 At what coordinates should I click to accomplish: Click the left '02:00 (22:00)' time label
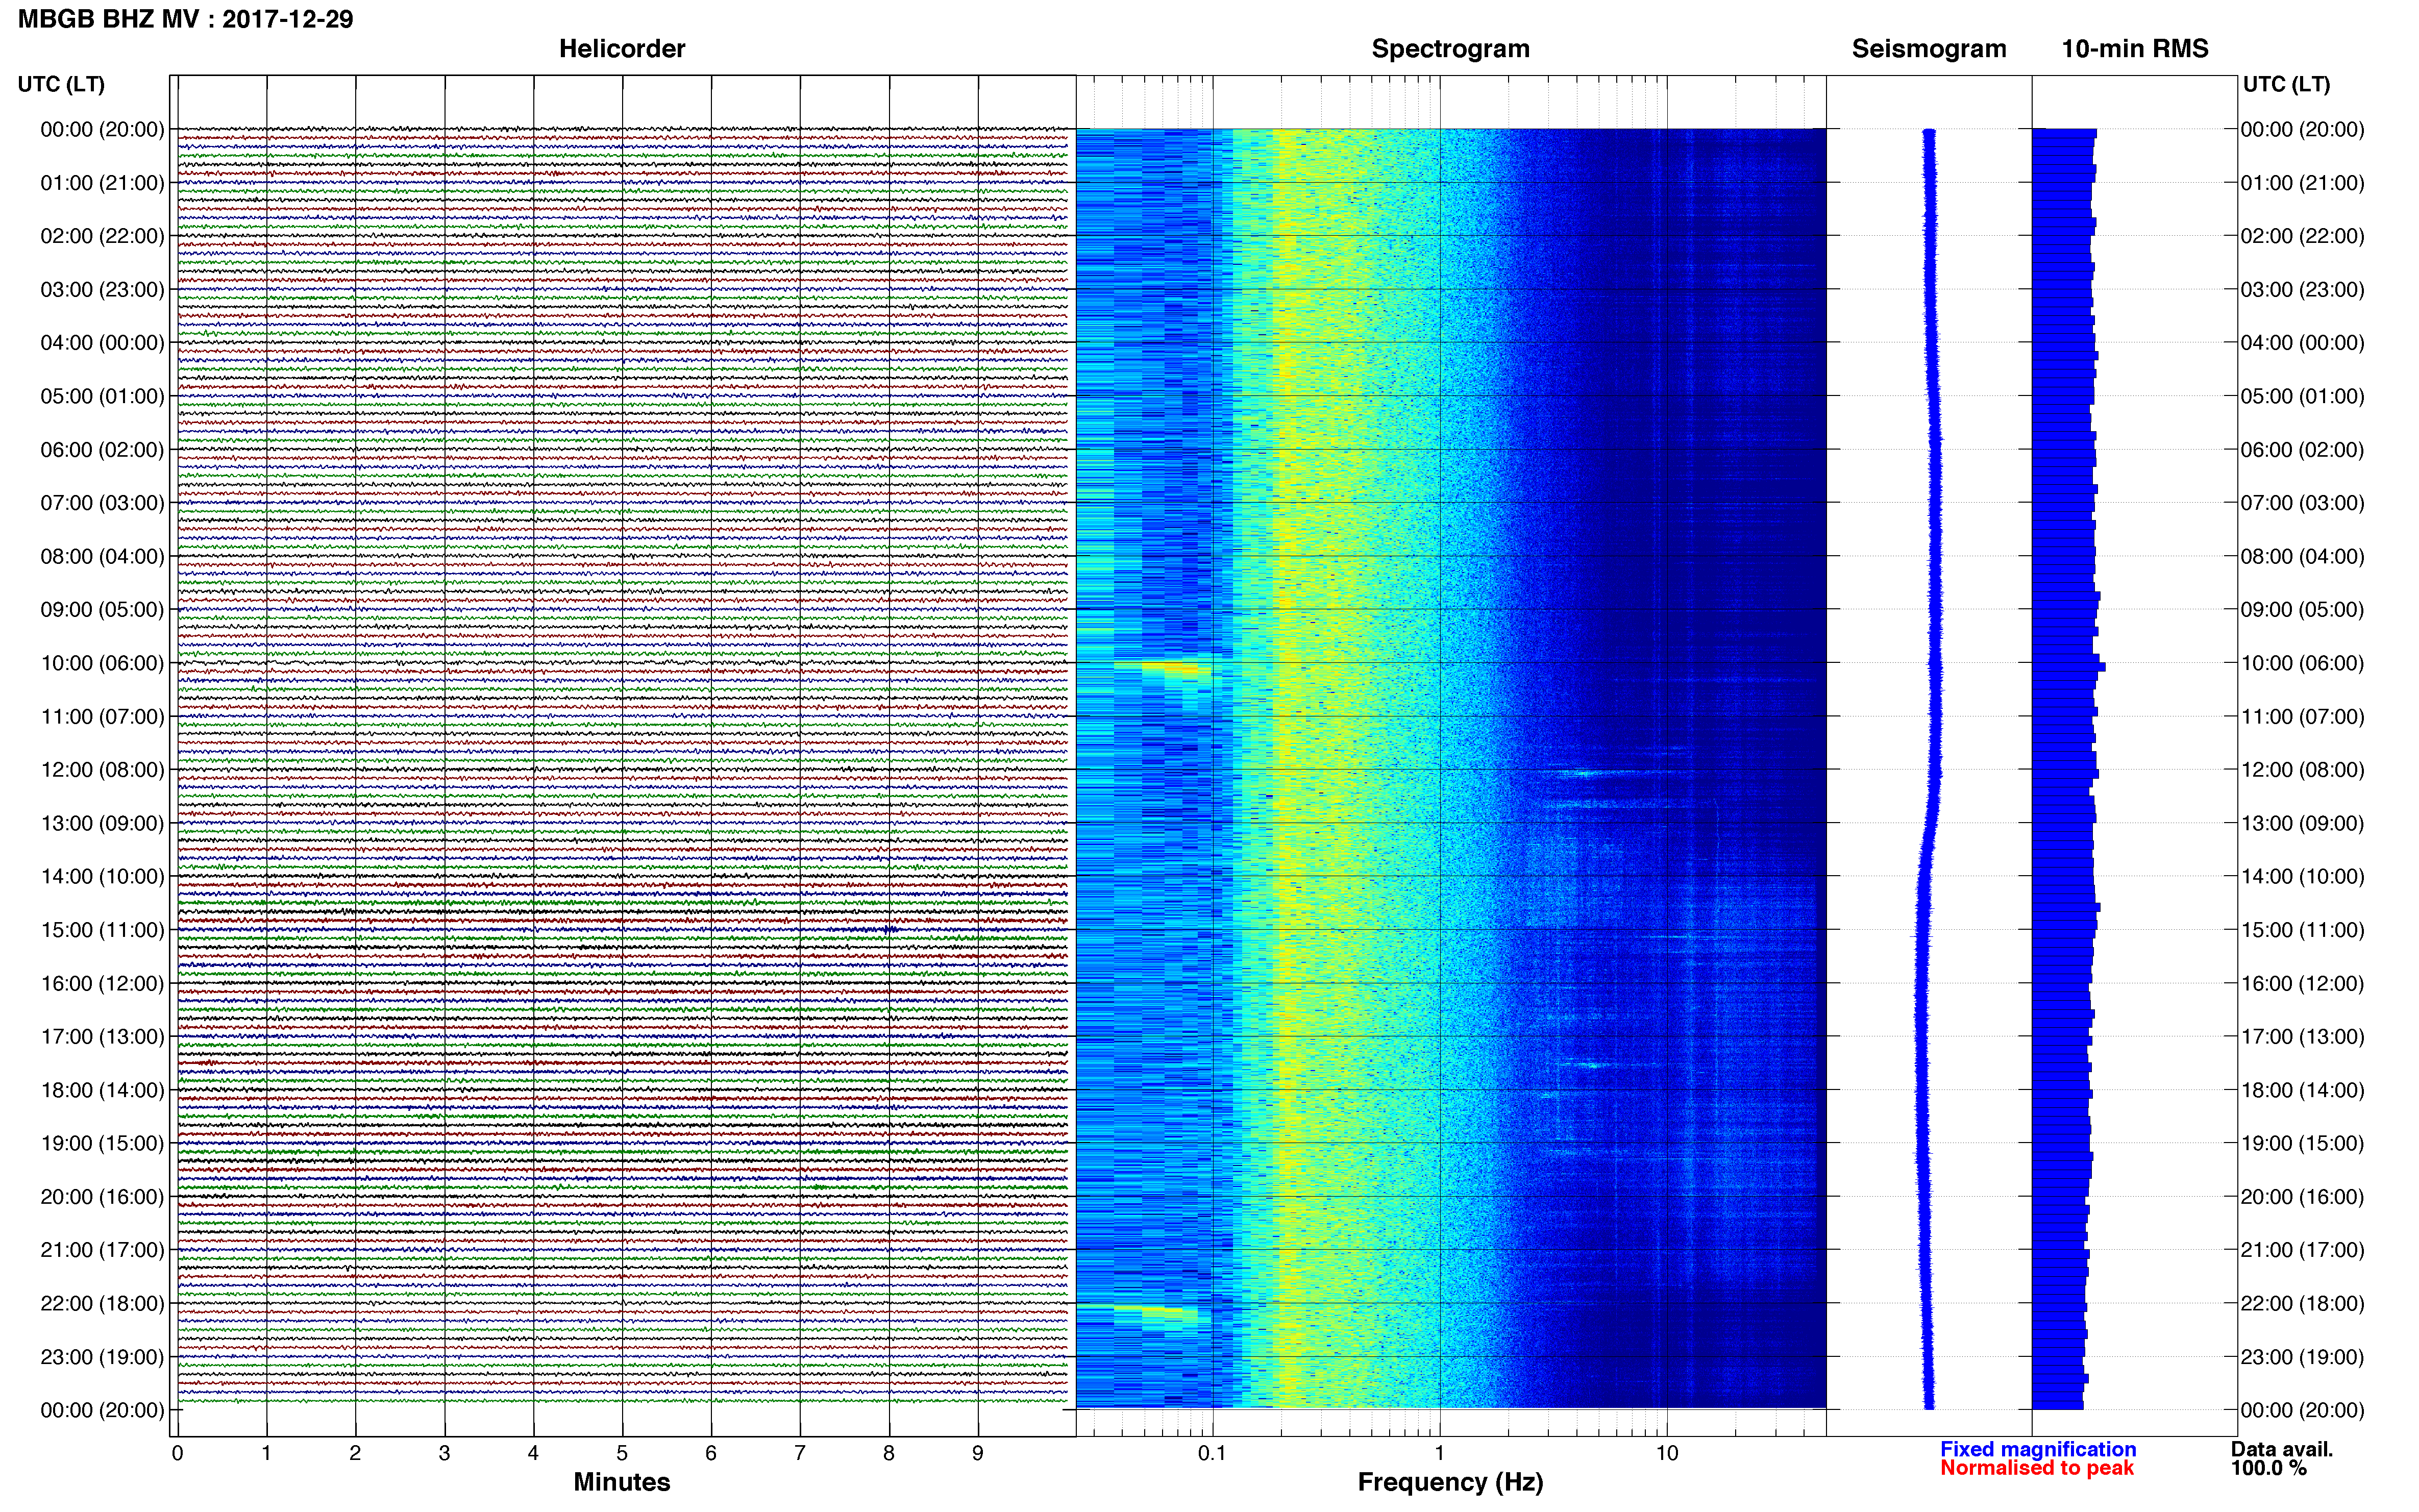[x=102, y=236]
